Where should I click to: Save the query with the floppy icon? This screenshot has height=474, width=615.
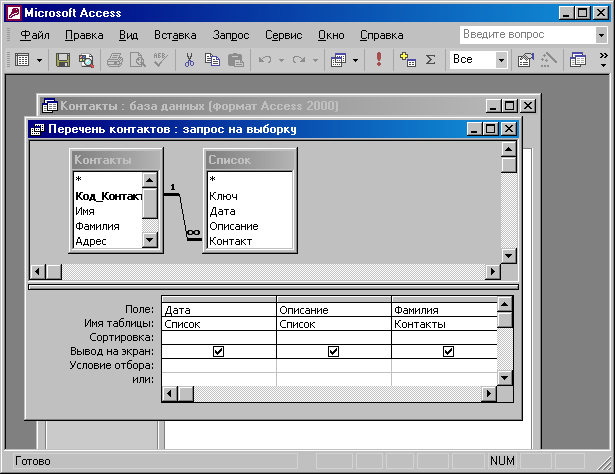coord(63,60)
